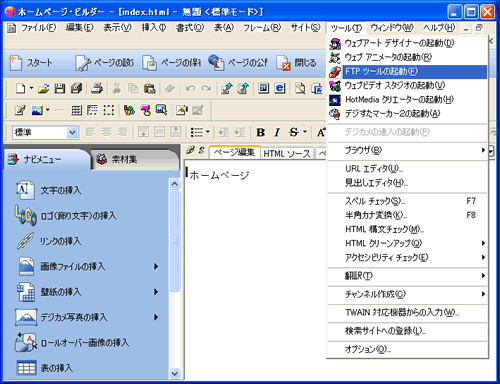Viewport: 500px width, 384px height.
Task: Click the 表の挿入 table icon
Action: click(x=26, y=368)
